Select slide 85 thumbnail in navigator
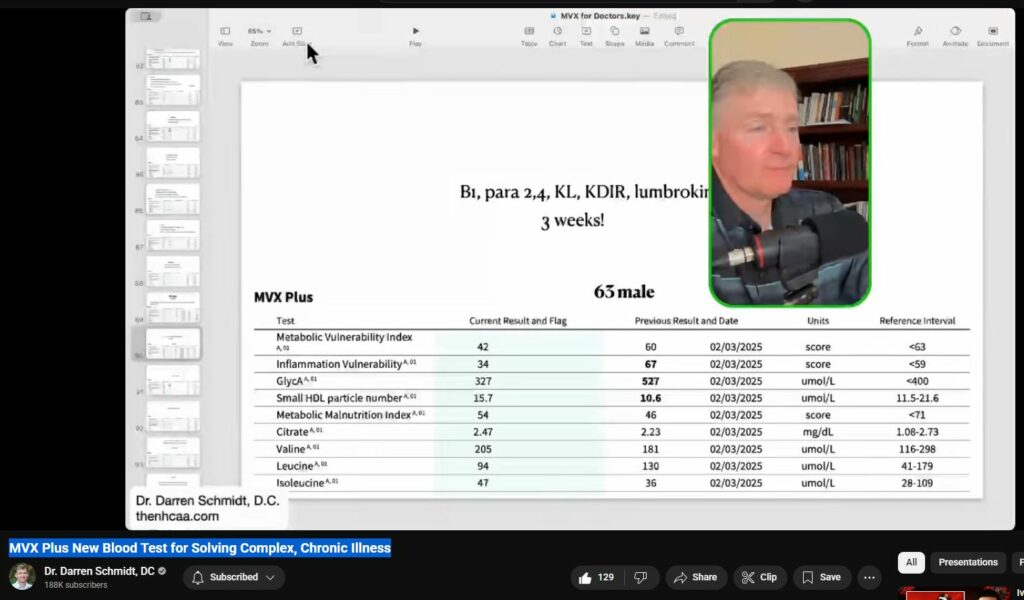Viewport: 1024px width, 600px height. [173, 163]
